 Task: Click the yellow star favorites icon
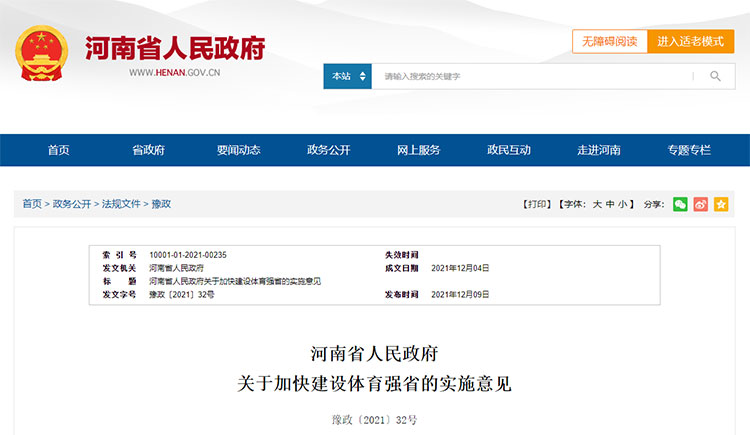pyautogui.click(x=720, y=204)
